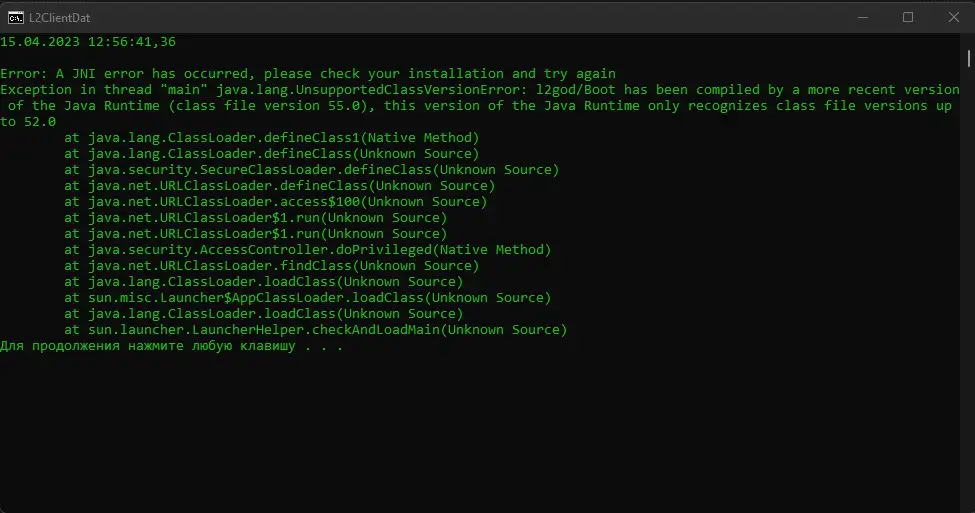Click the URLClassLoader.defineClass stack line
This screenshot has height=513, width=975.
[x=279, y=185]
